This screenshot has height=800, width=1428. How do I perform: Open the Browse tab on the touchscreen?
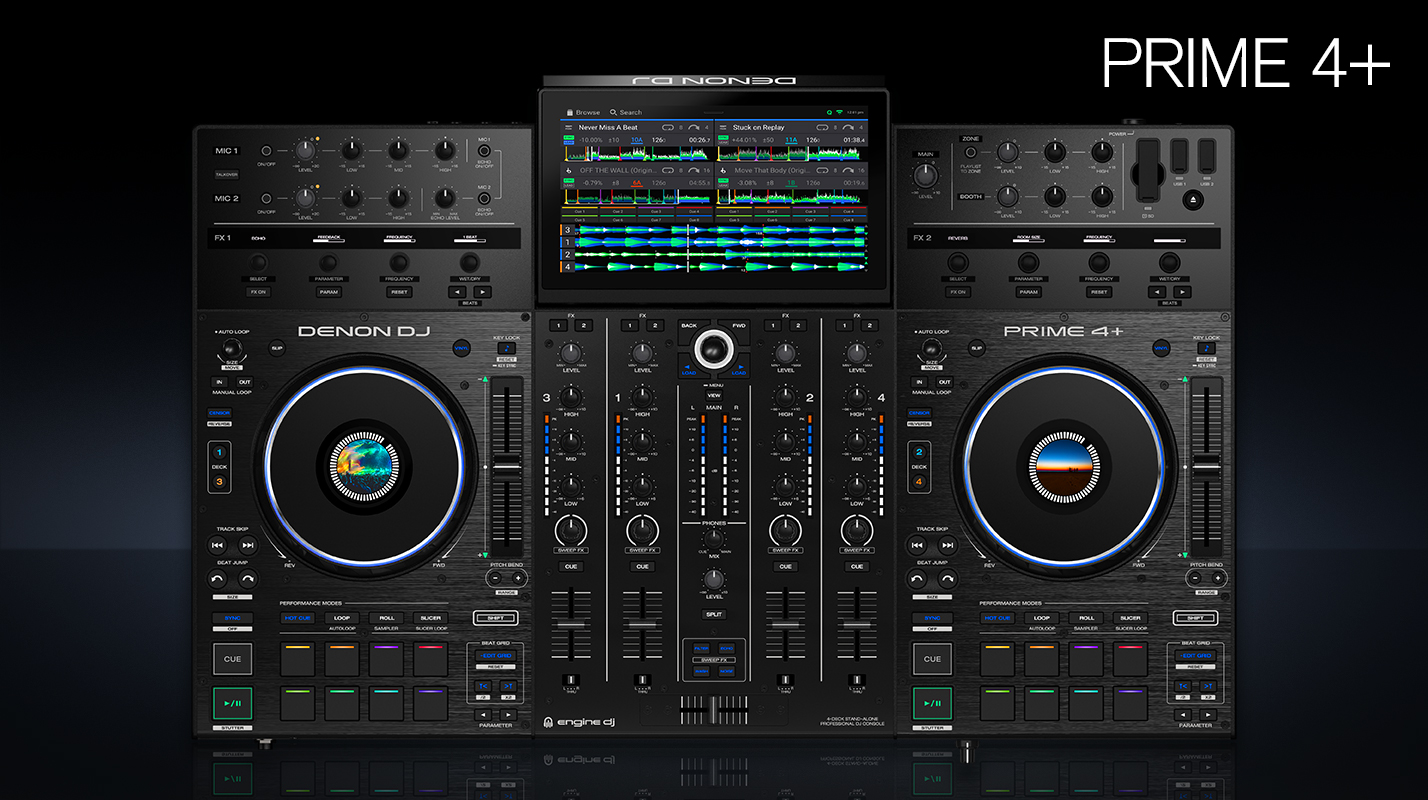tap(582, 112)
